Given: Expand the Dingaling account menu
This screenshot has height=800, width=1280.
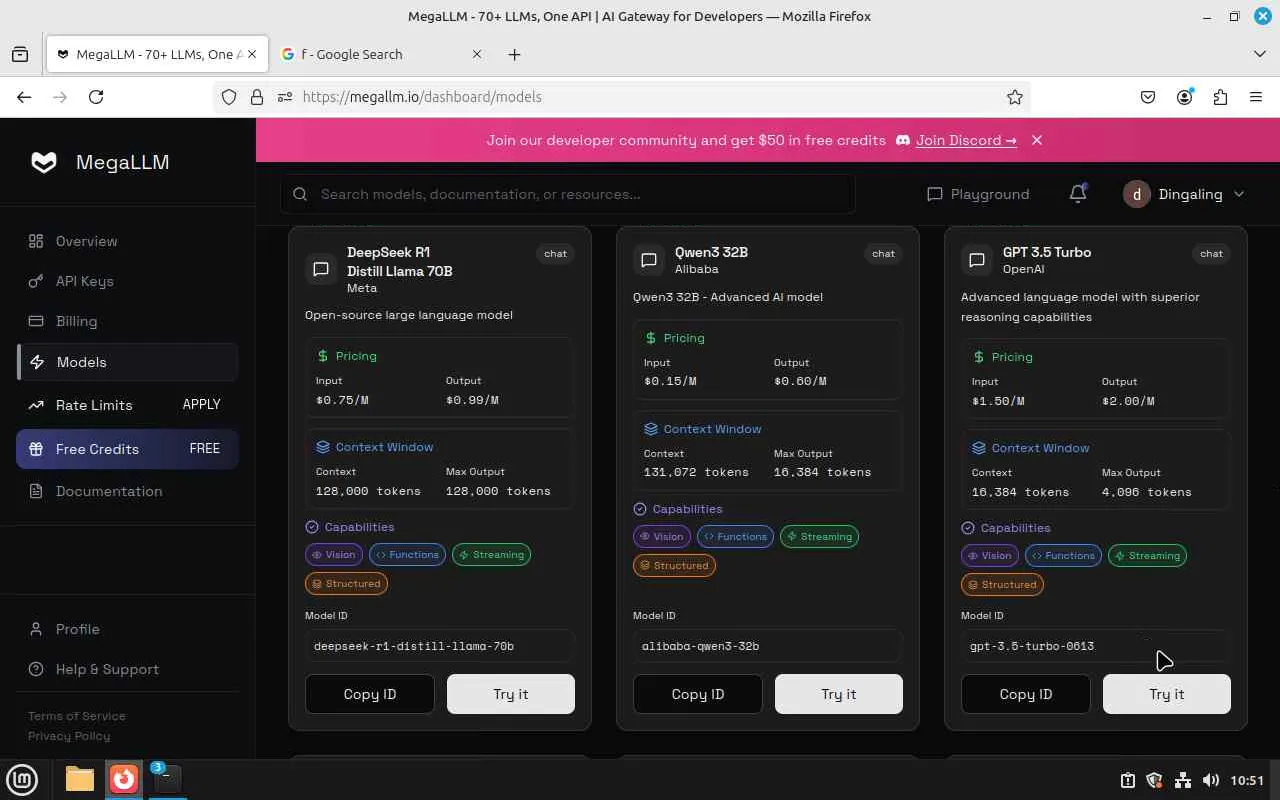Looking at the screenshot, I should coord(1184,194).
